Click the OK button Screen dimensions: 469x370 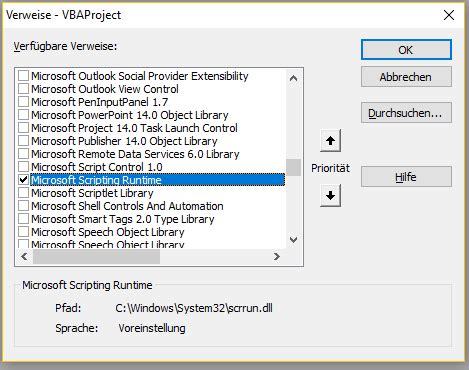[406, 50]
